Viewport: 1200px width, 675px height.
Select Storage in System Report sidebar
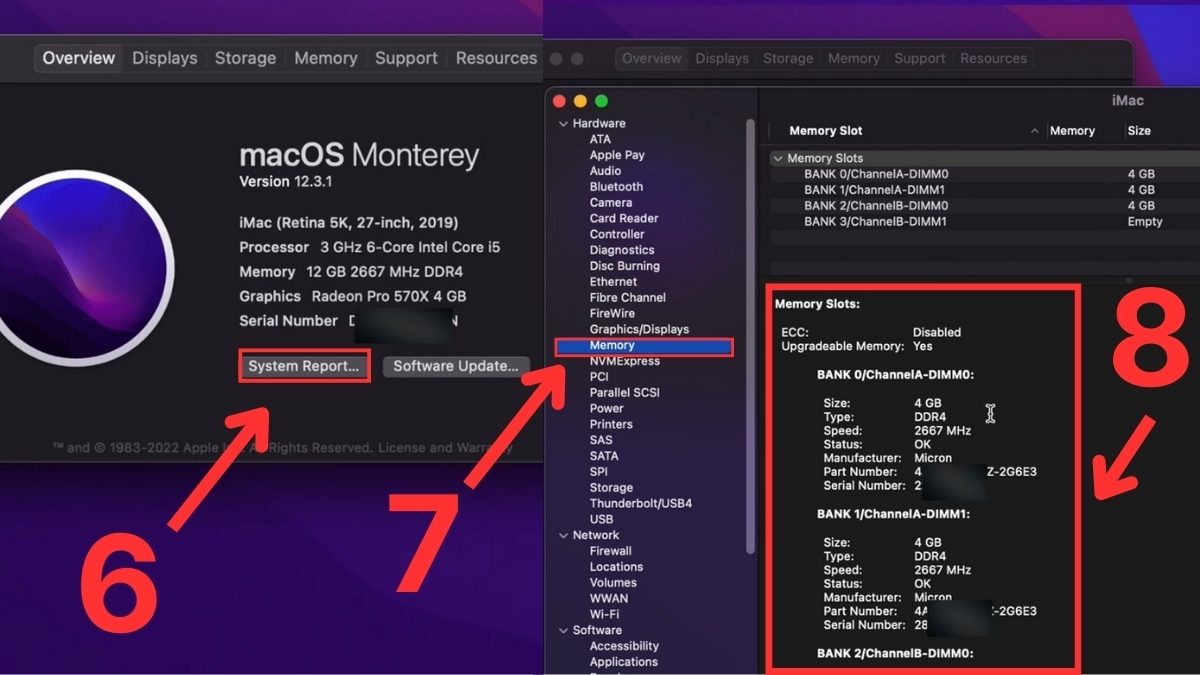(x=611, y=488)
